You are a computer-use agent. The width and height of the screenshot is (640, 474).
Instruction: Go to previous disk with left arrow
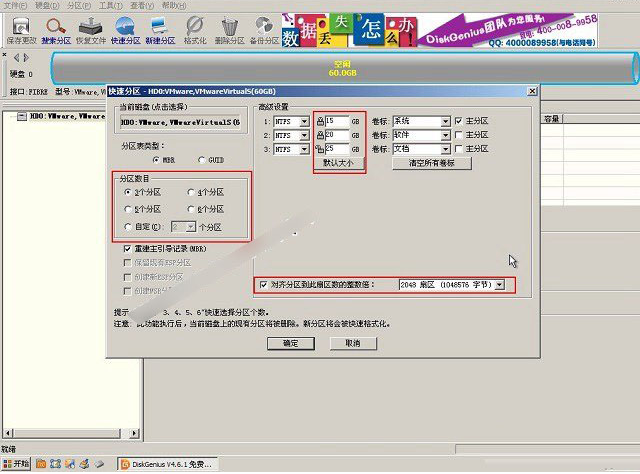click(x=17, y=58)
